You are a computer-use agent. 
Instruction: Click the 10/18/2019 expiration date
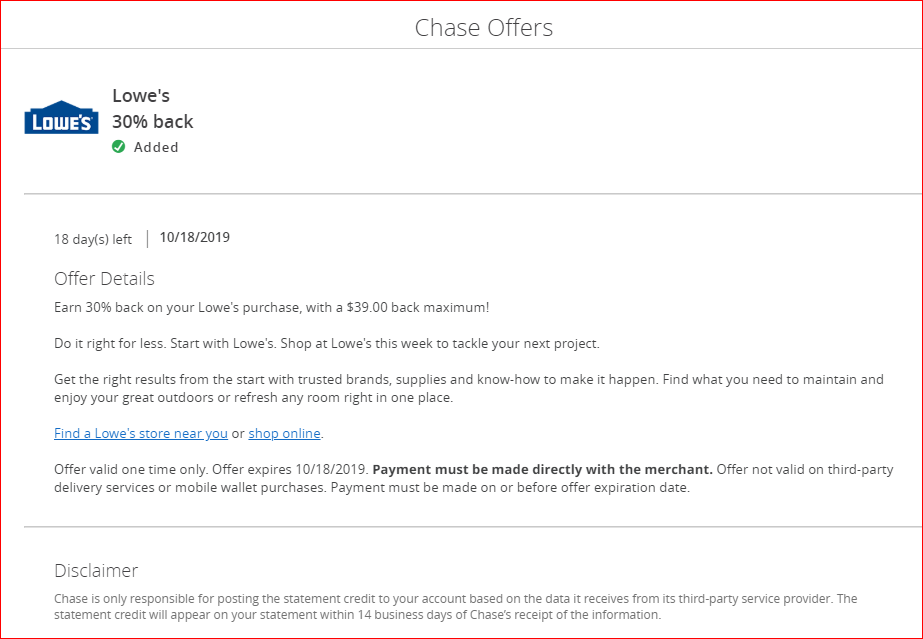tap(195, 238)
